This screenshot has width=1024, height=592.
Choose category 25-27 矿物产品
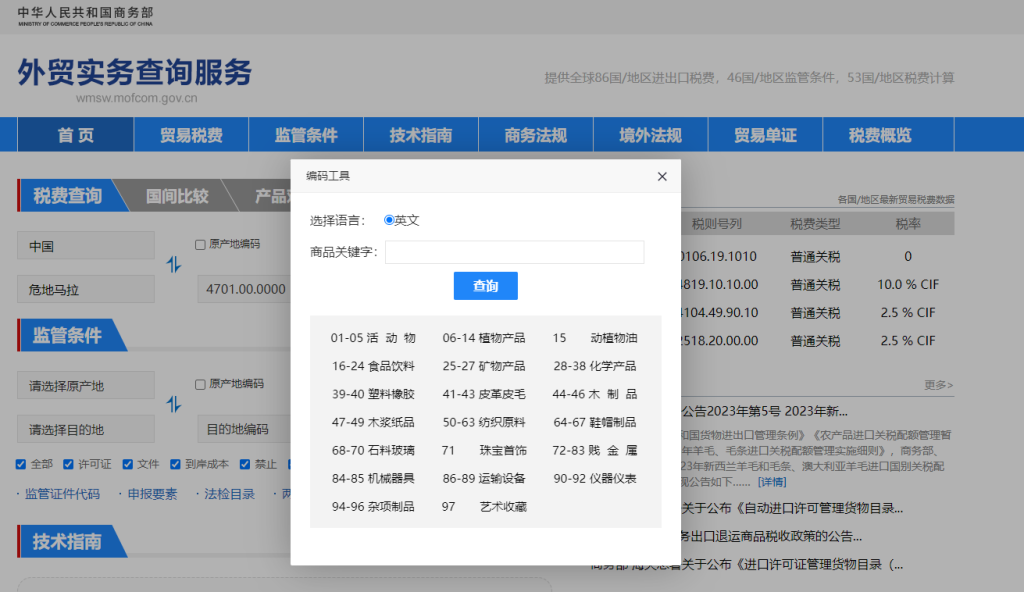[x=483, y=366]
